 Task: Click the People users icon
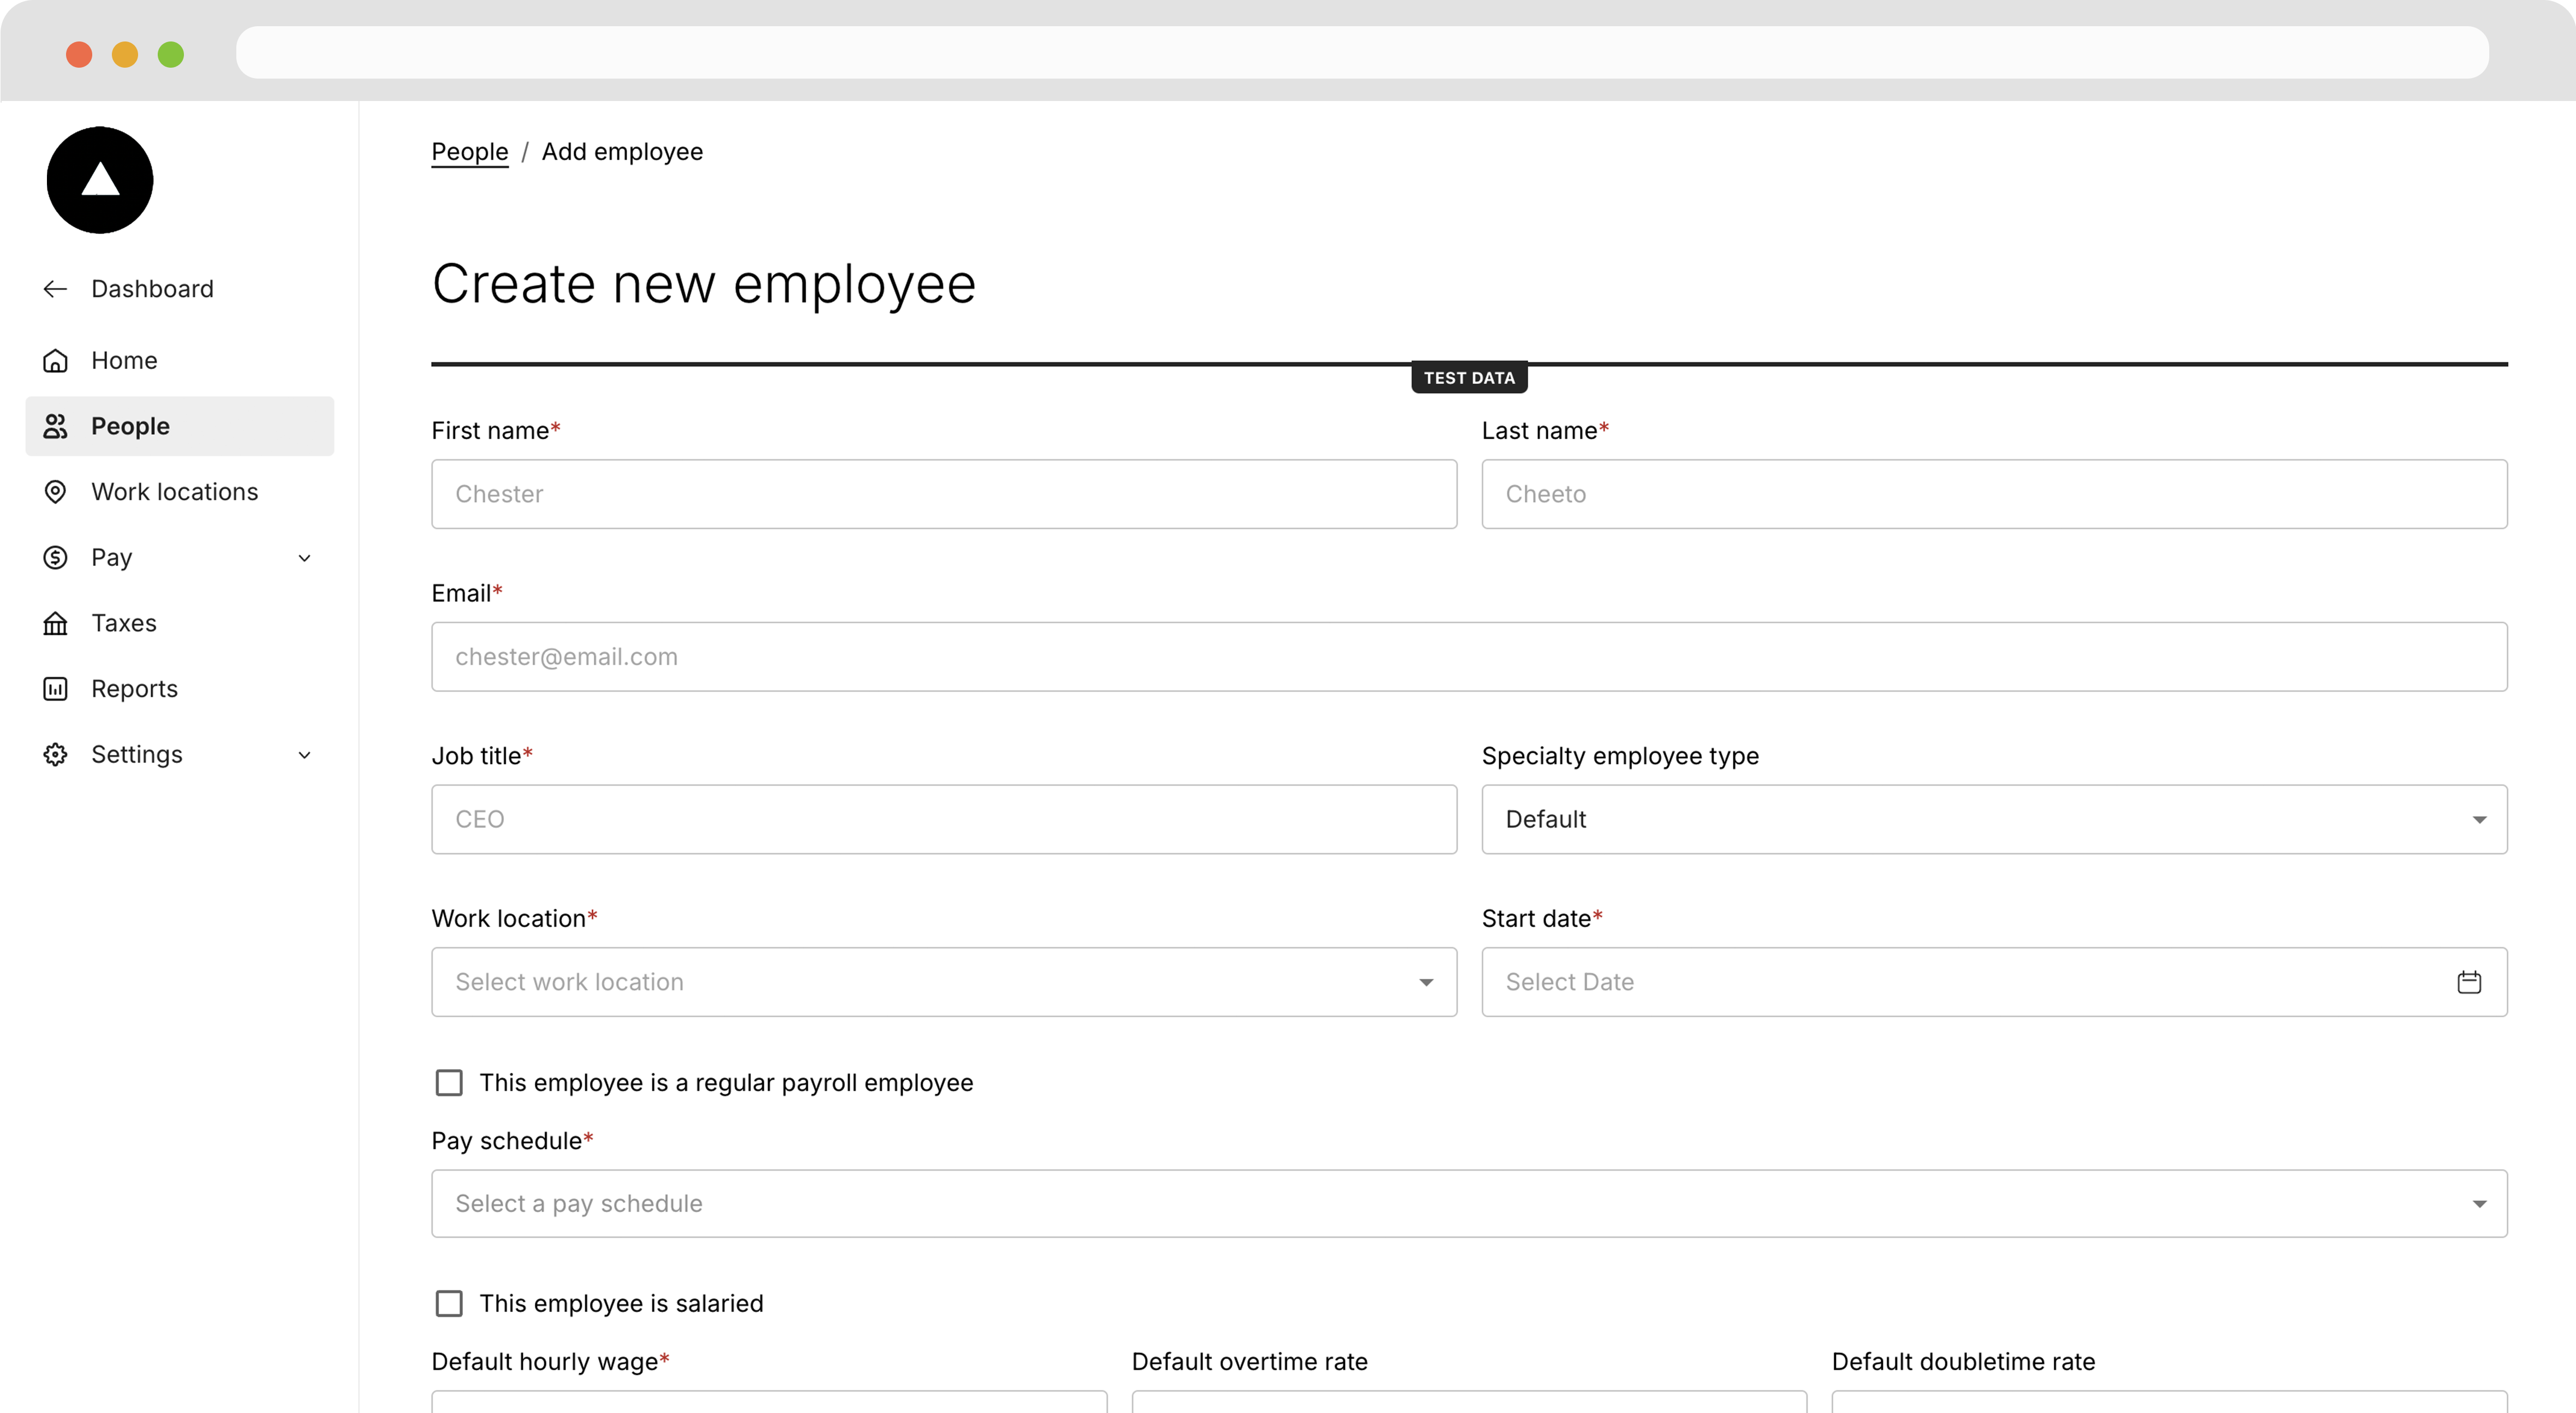click(x=55, y=426)
